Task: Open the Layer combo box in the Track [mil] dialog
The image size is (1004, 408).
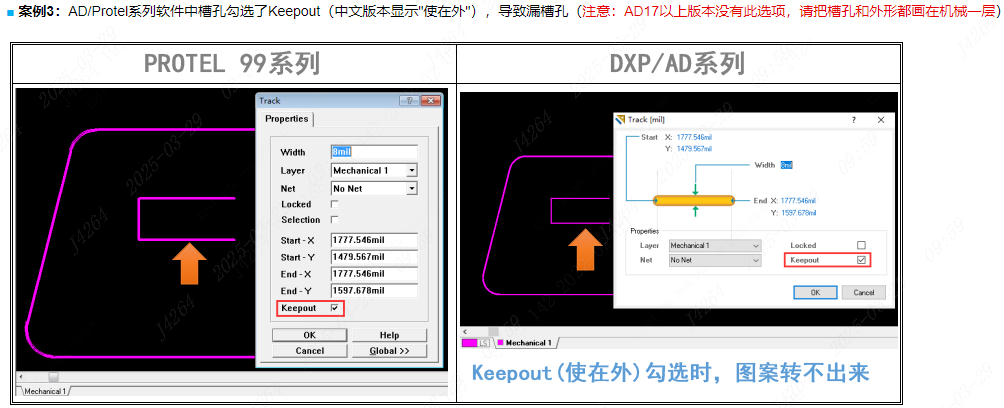Action: point(715,245)
